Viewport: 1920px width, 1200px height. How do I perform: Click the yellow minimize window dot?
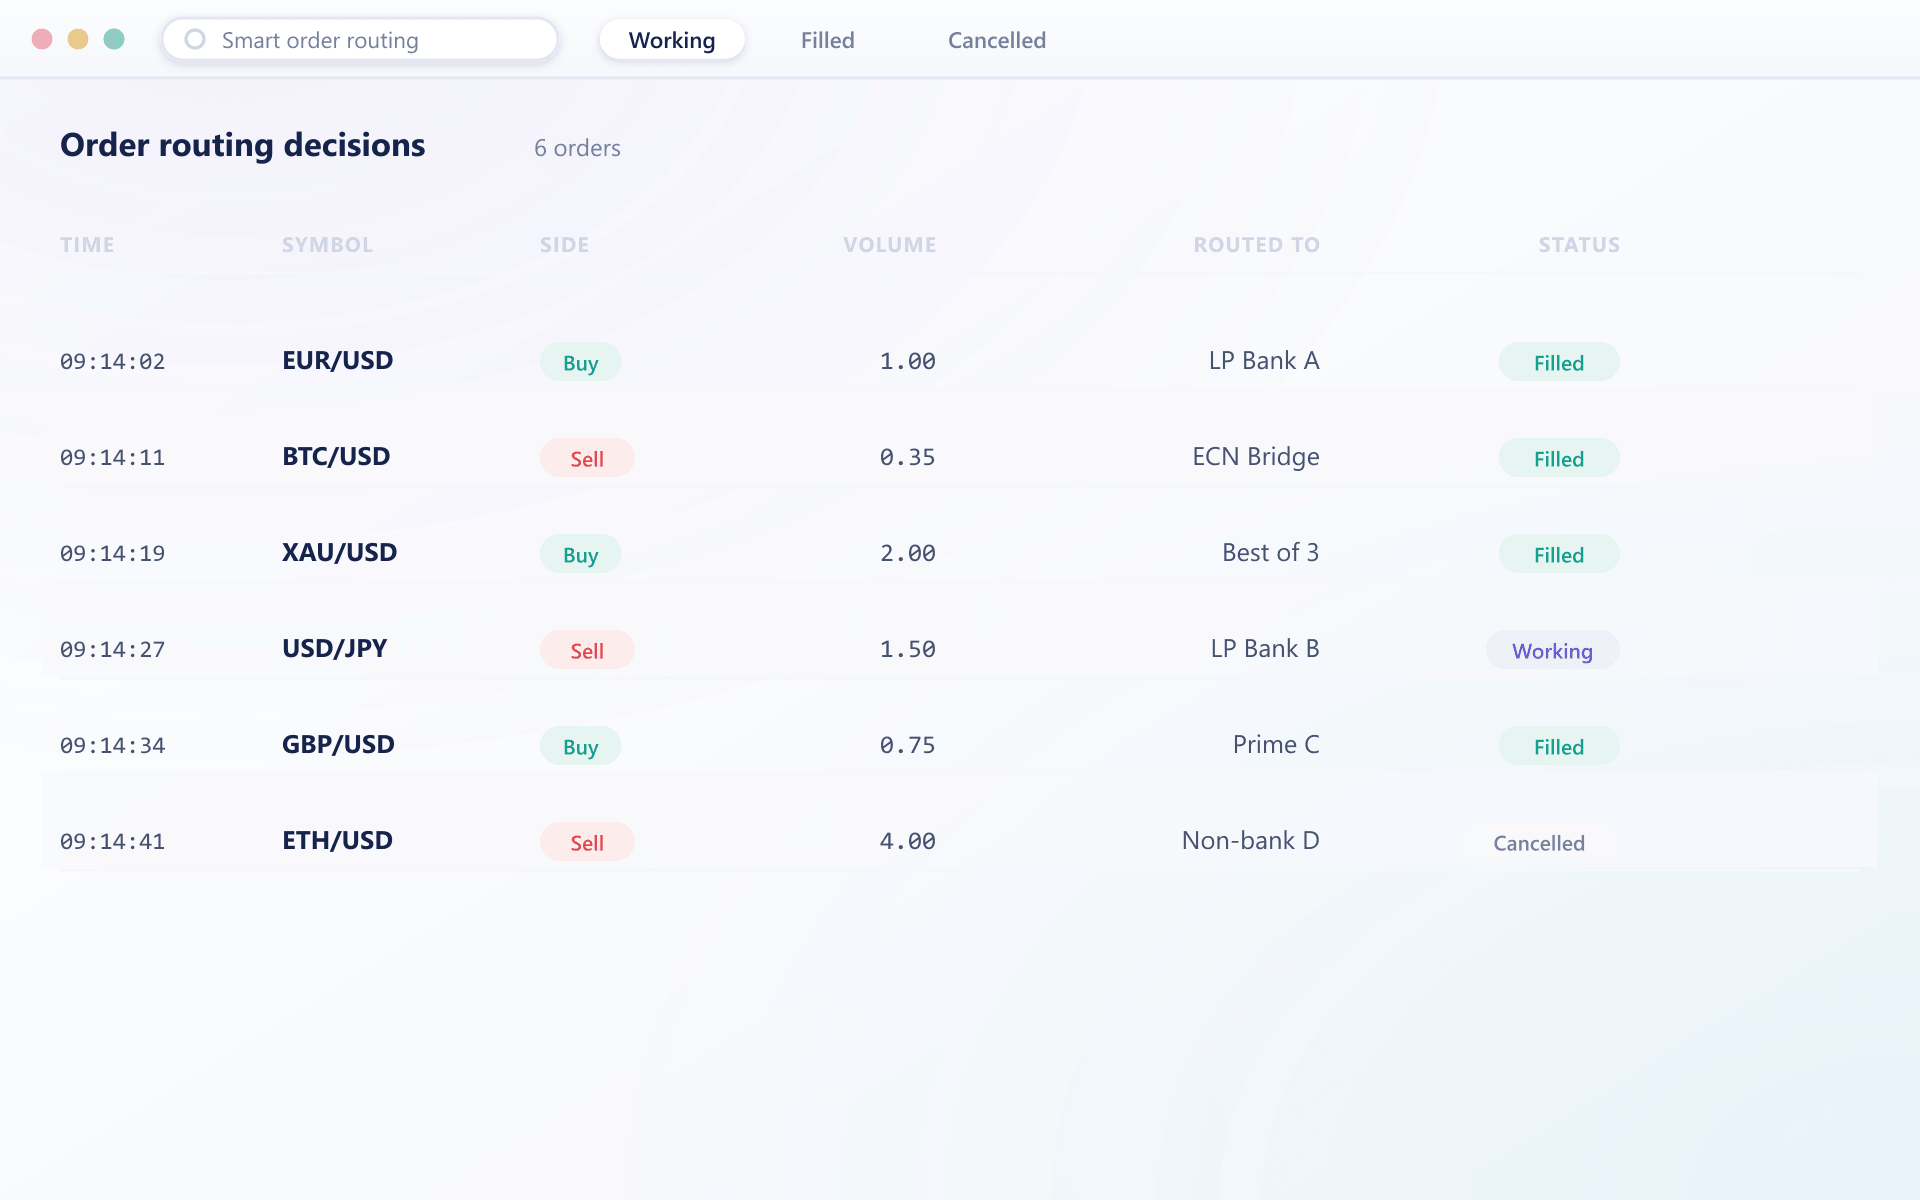click(x=78, y=39)
